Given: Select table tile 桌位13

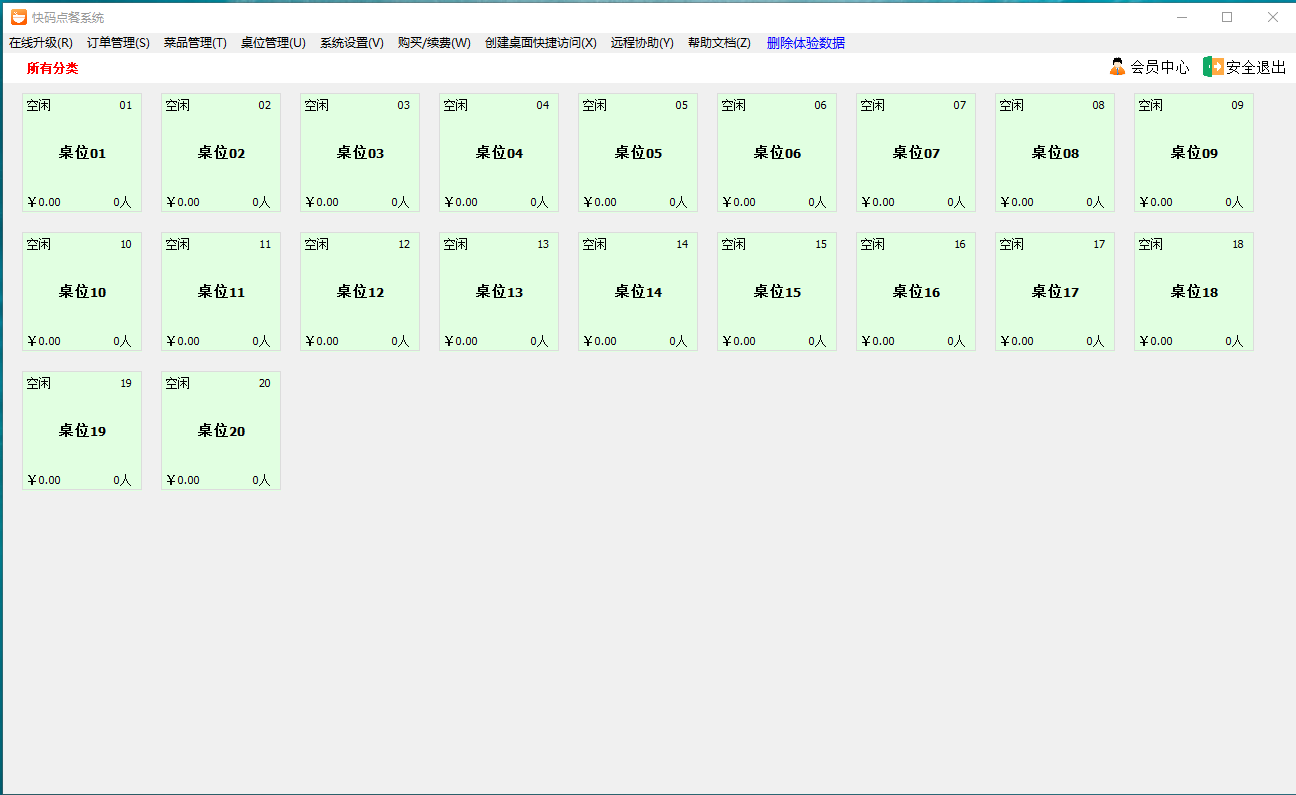Looking at the screenshot, I should 499,292.
